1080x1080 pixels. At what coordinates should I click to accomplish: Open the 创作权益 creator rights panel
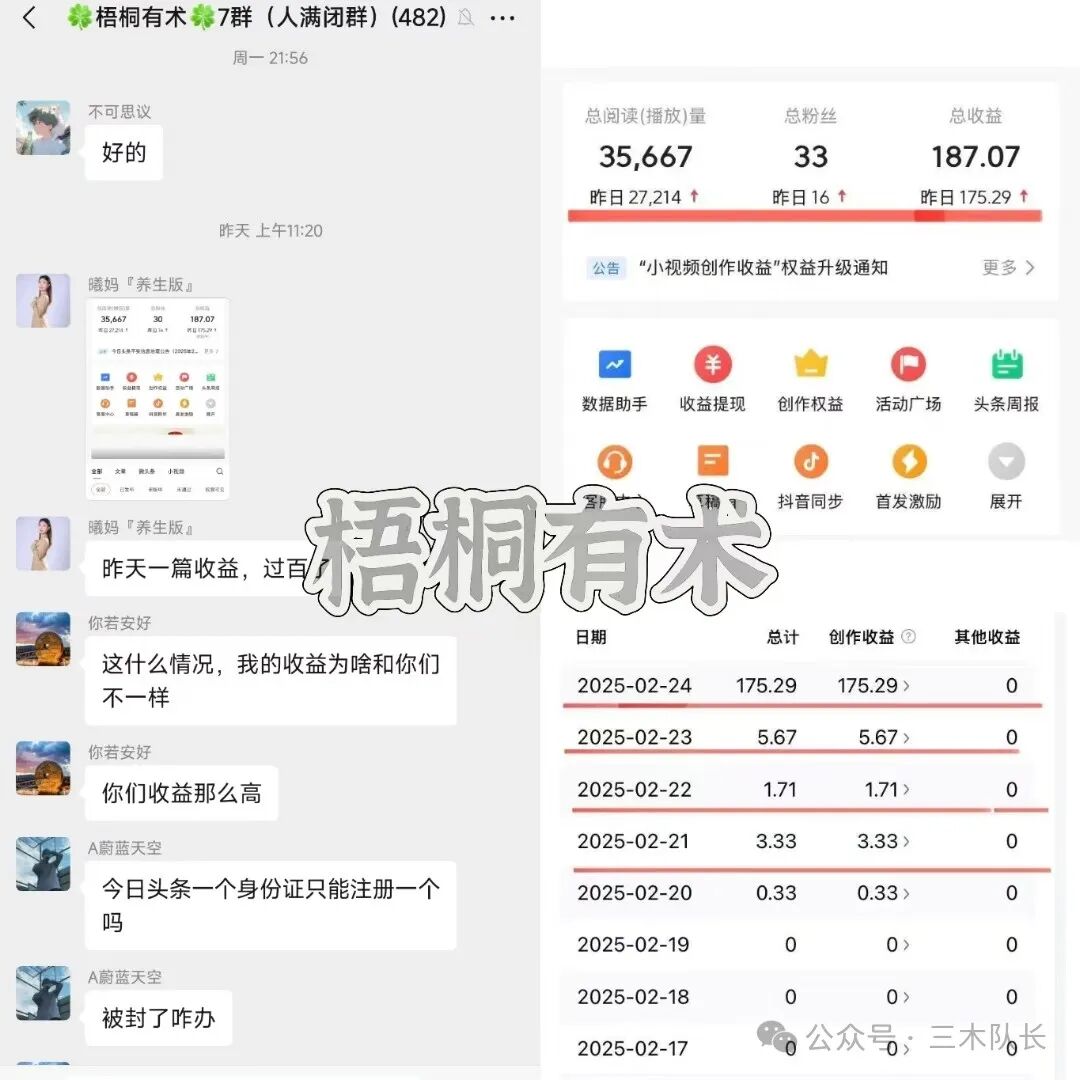(810, 377)
